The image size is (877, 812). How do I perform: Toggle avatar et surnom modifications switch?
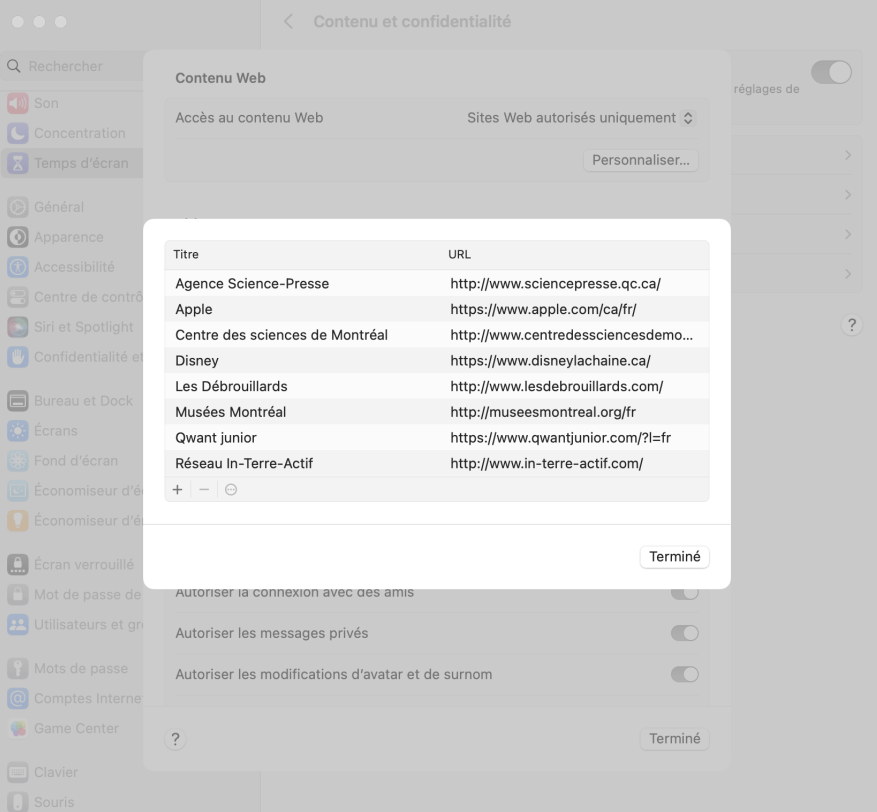click(x=685, y=674)
